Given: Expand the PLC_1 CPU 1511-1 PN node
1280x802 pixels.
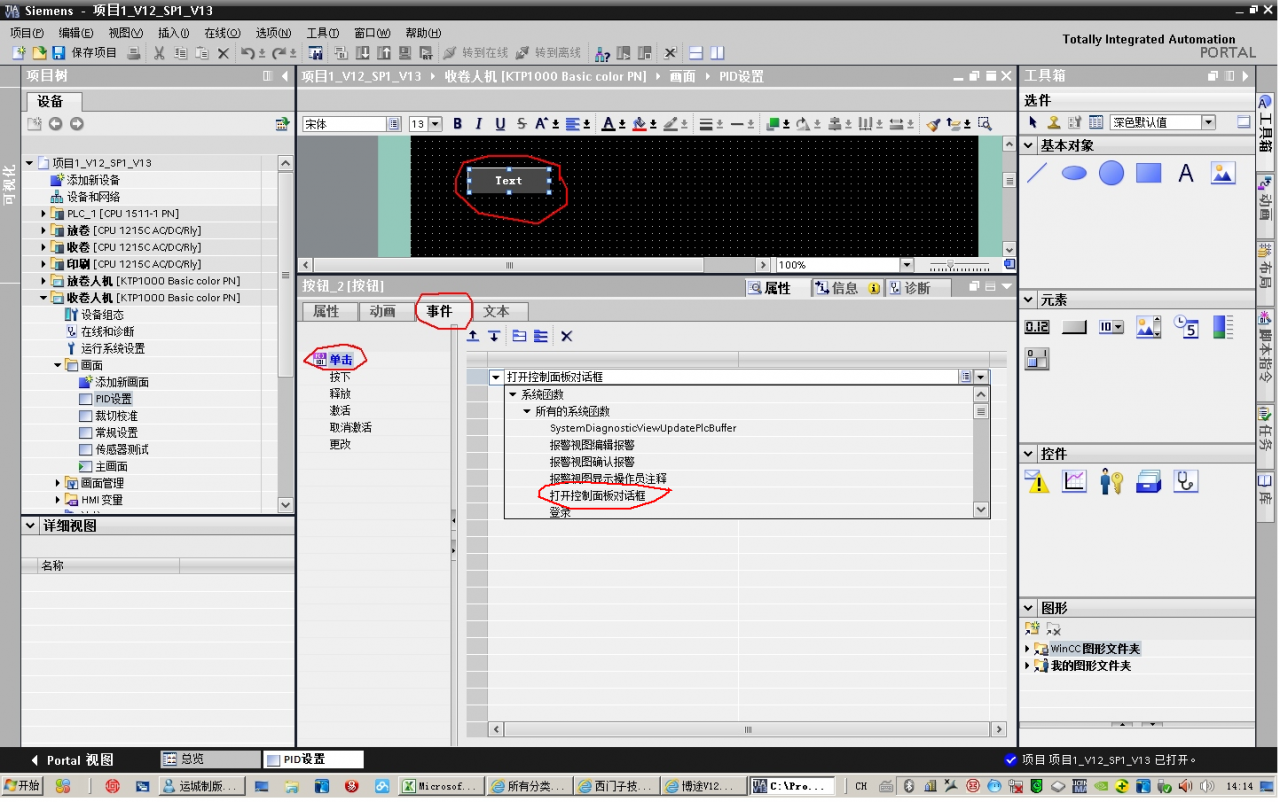Looking at the screenshot, I should click(44, 214).
